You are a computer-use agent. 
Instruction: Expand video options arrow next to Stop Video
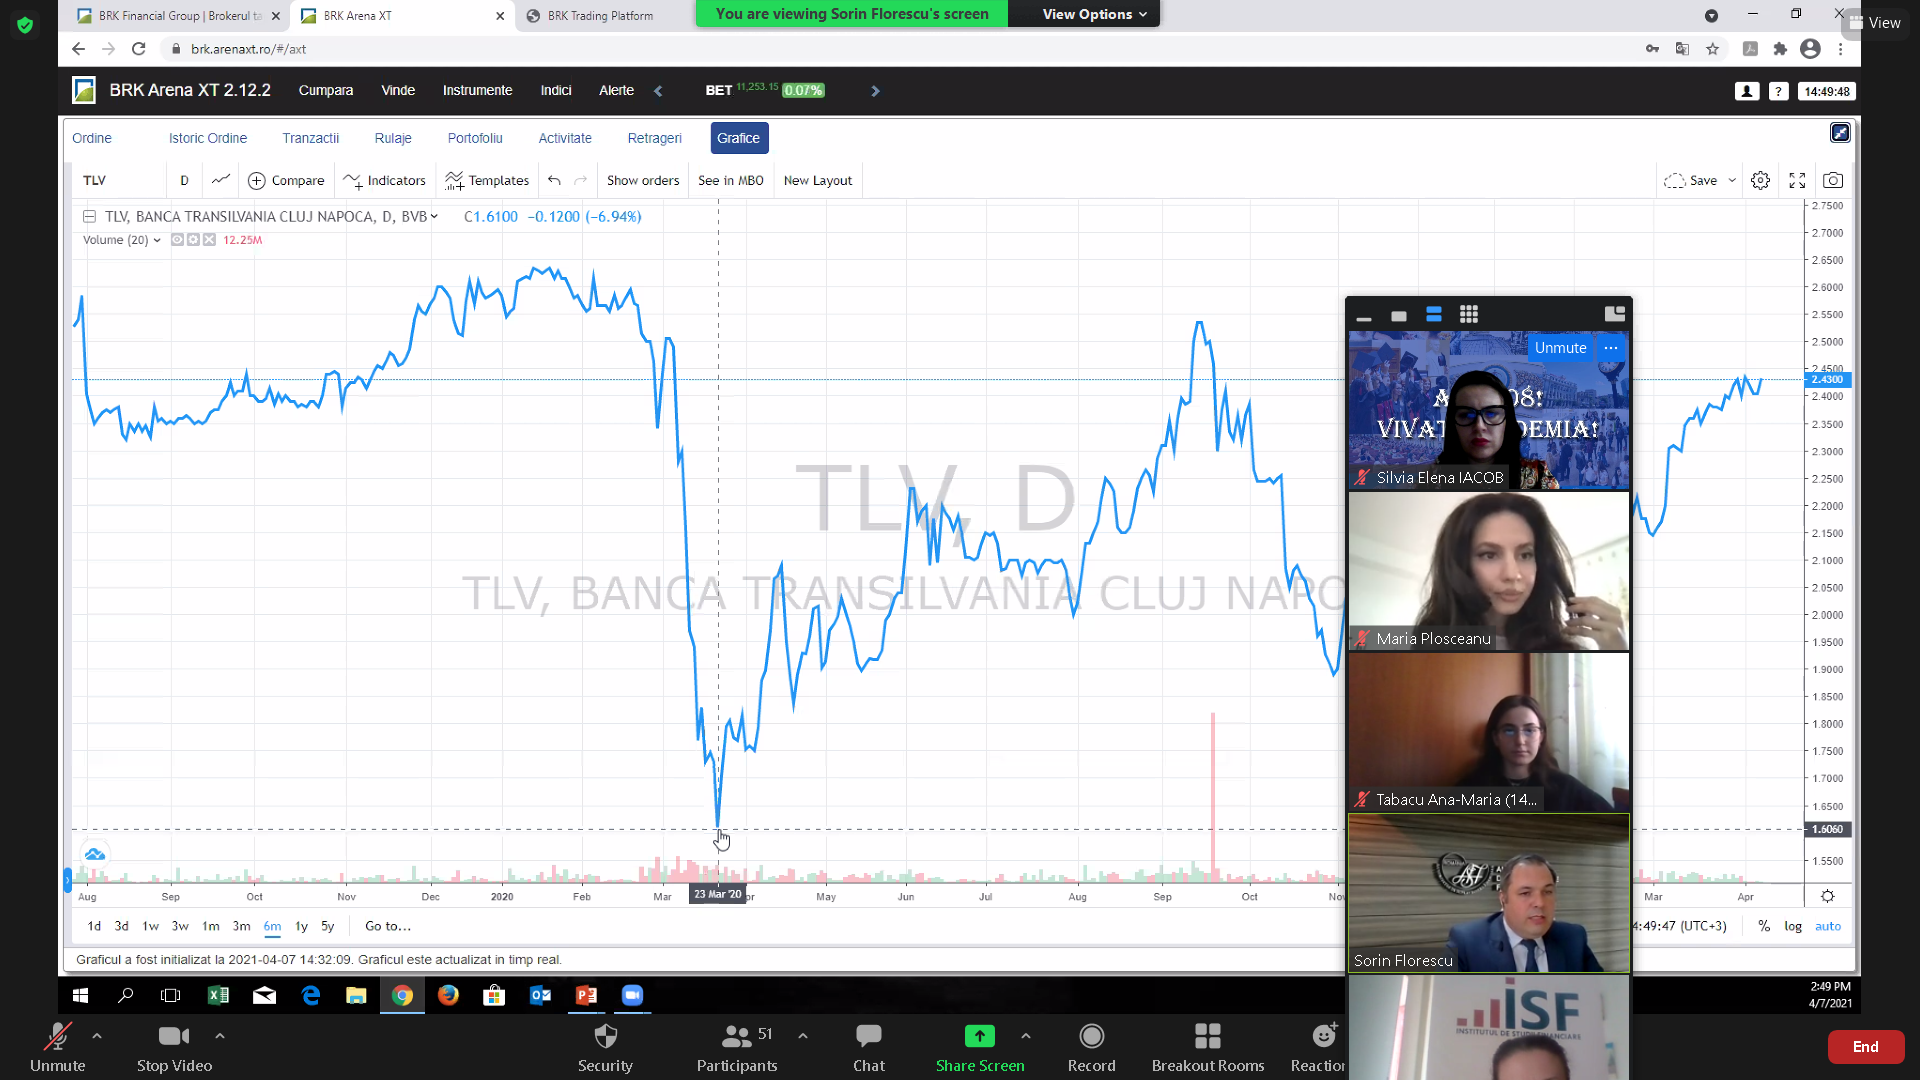(x=220, y=1036)
